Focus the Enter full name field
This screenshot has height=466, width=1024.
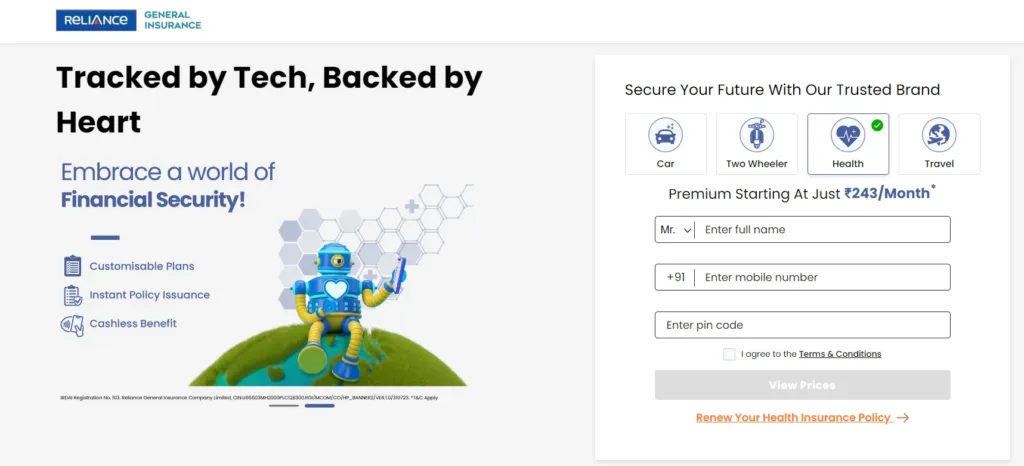822,230
